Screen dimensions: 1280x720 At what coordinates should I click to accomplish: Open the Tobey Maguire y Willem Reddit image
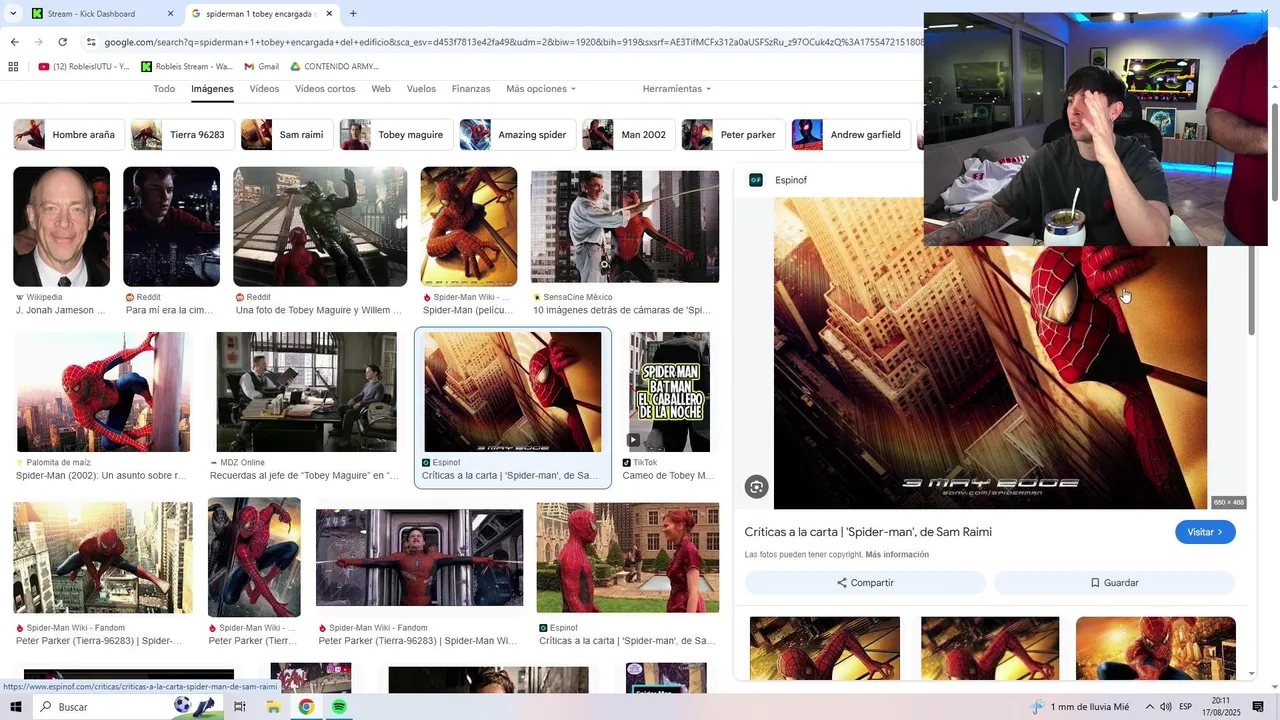[x=320, y=227]
